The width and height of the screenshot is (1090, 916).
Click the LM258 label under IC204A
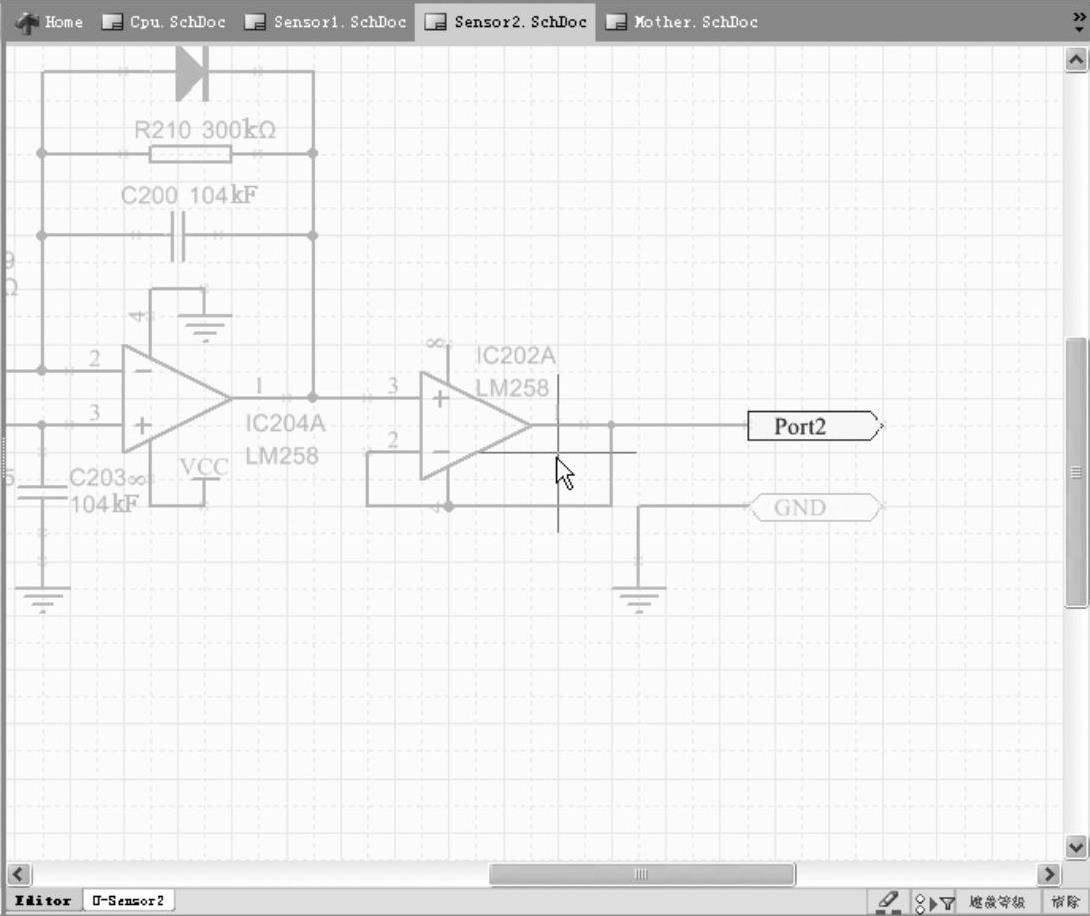coord(282,456)
